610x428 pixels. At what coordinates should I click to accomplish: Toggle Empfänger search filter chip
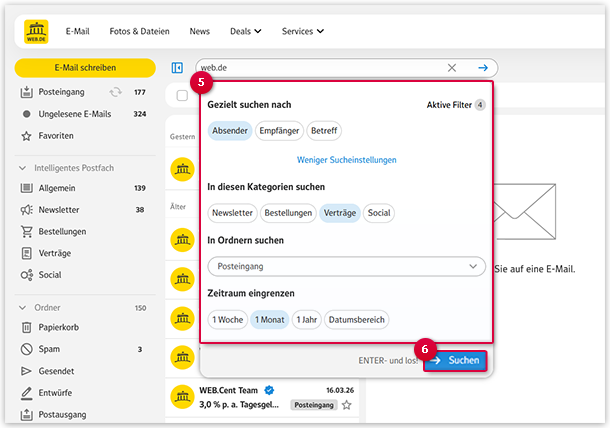point(279,131)
